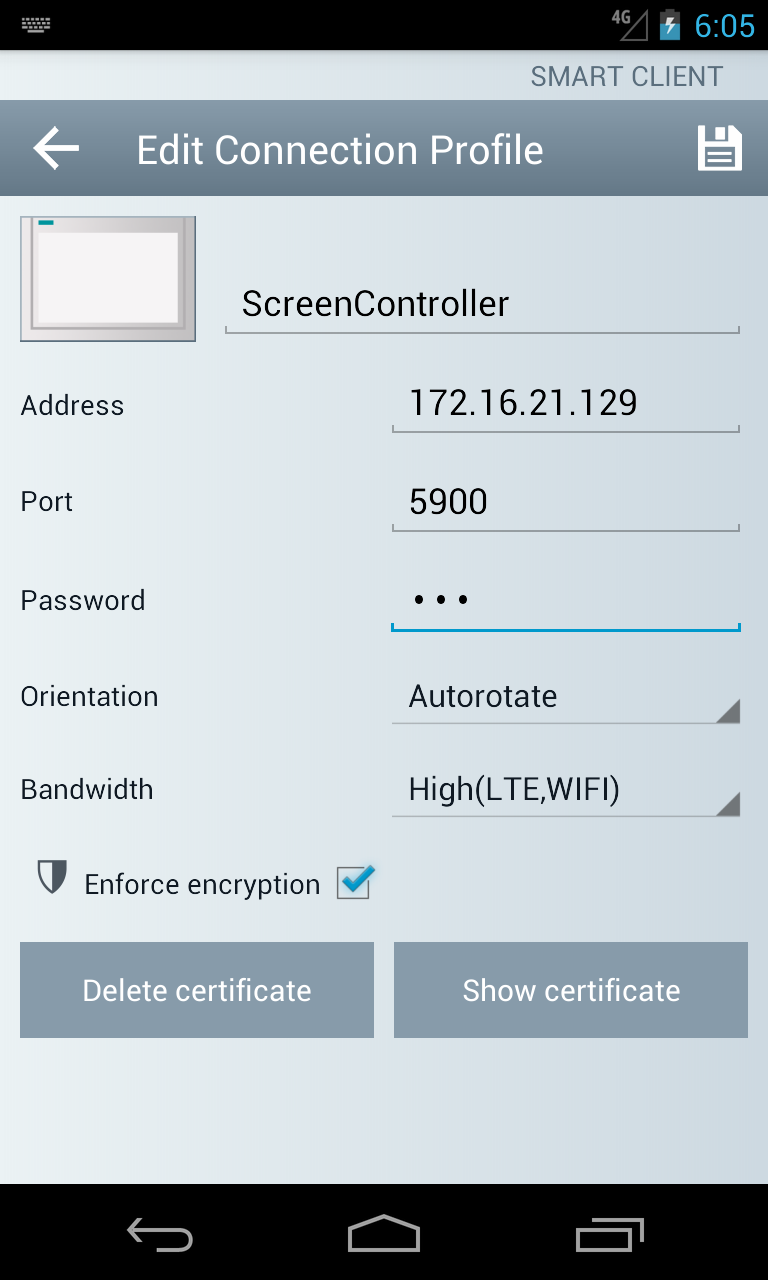Open Bandwidth dropdown showing High(LTE,WIFI)
Screen dimensions: 768x1280
(565, 791)
